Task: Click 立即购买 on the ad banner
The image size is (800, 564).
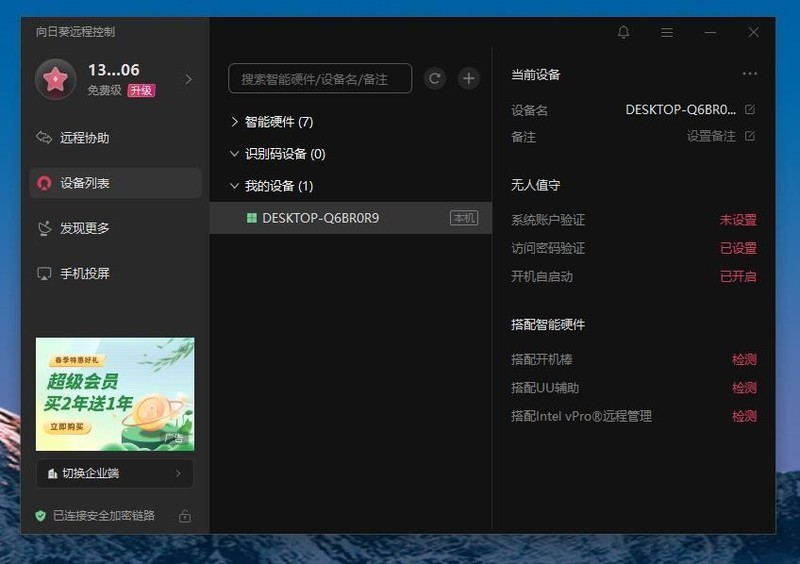Action: click(67, 427)
